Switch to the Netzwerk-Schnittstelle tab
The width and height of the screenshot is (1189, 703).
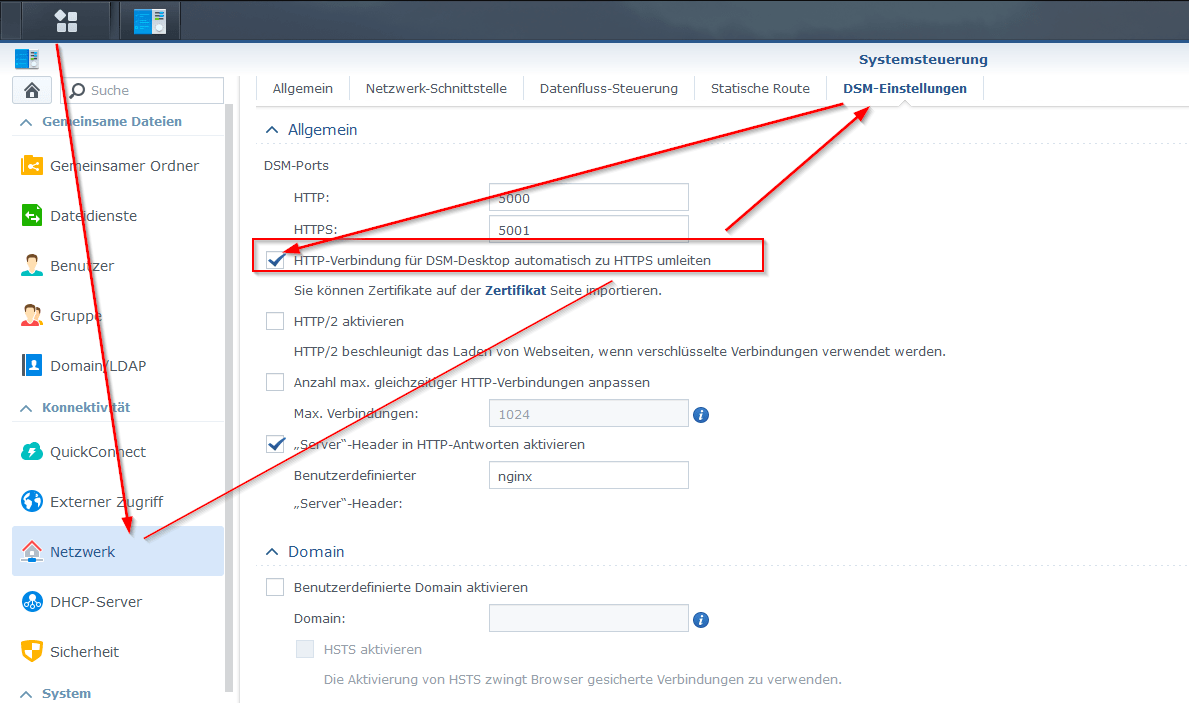click(434, 88)
